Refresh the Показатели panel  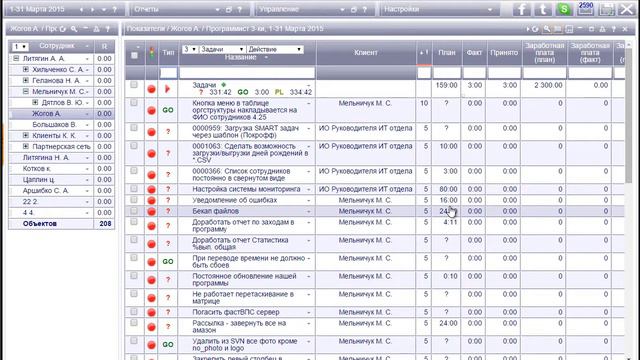click(x=535, y=29)
